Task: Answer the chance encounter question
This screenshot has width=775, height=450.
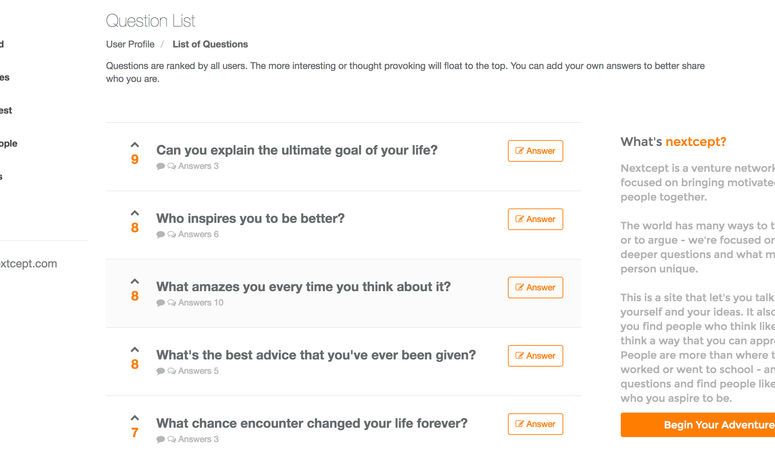Action: 535,424
